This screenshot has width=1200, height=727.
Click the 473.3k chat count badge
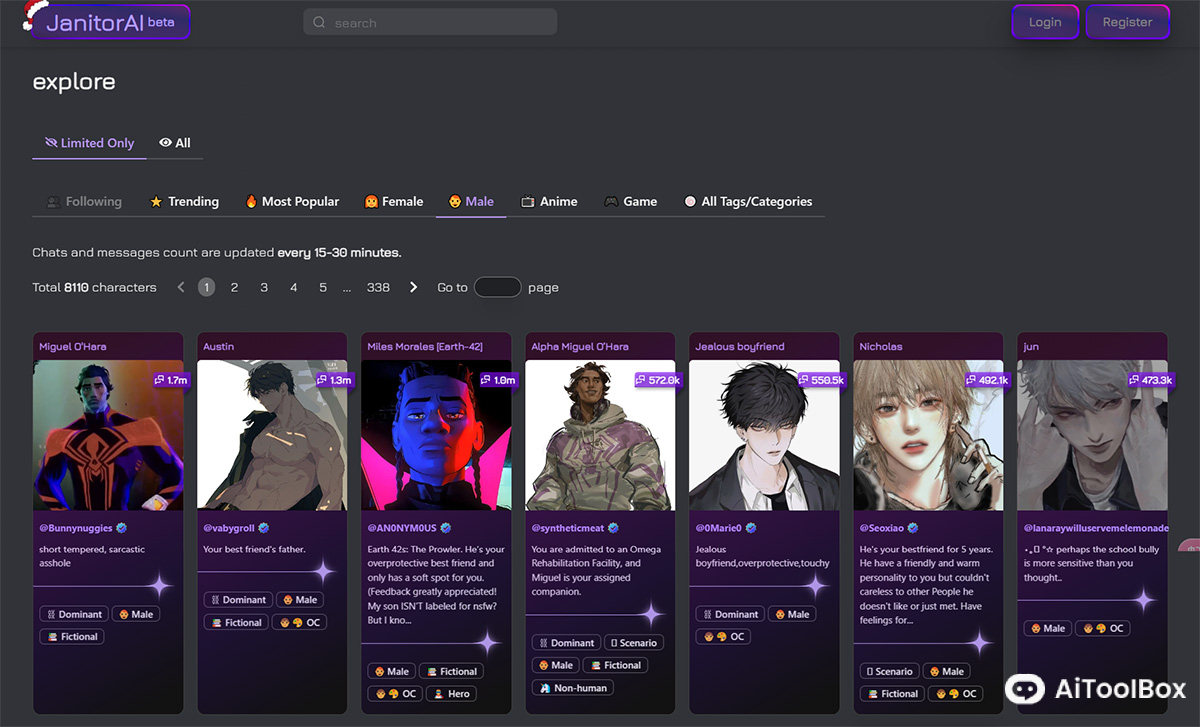(x=1151, y=380)
